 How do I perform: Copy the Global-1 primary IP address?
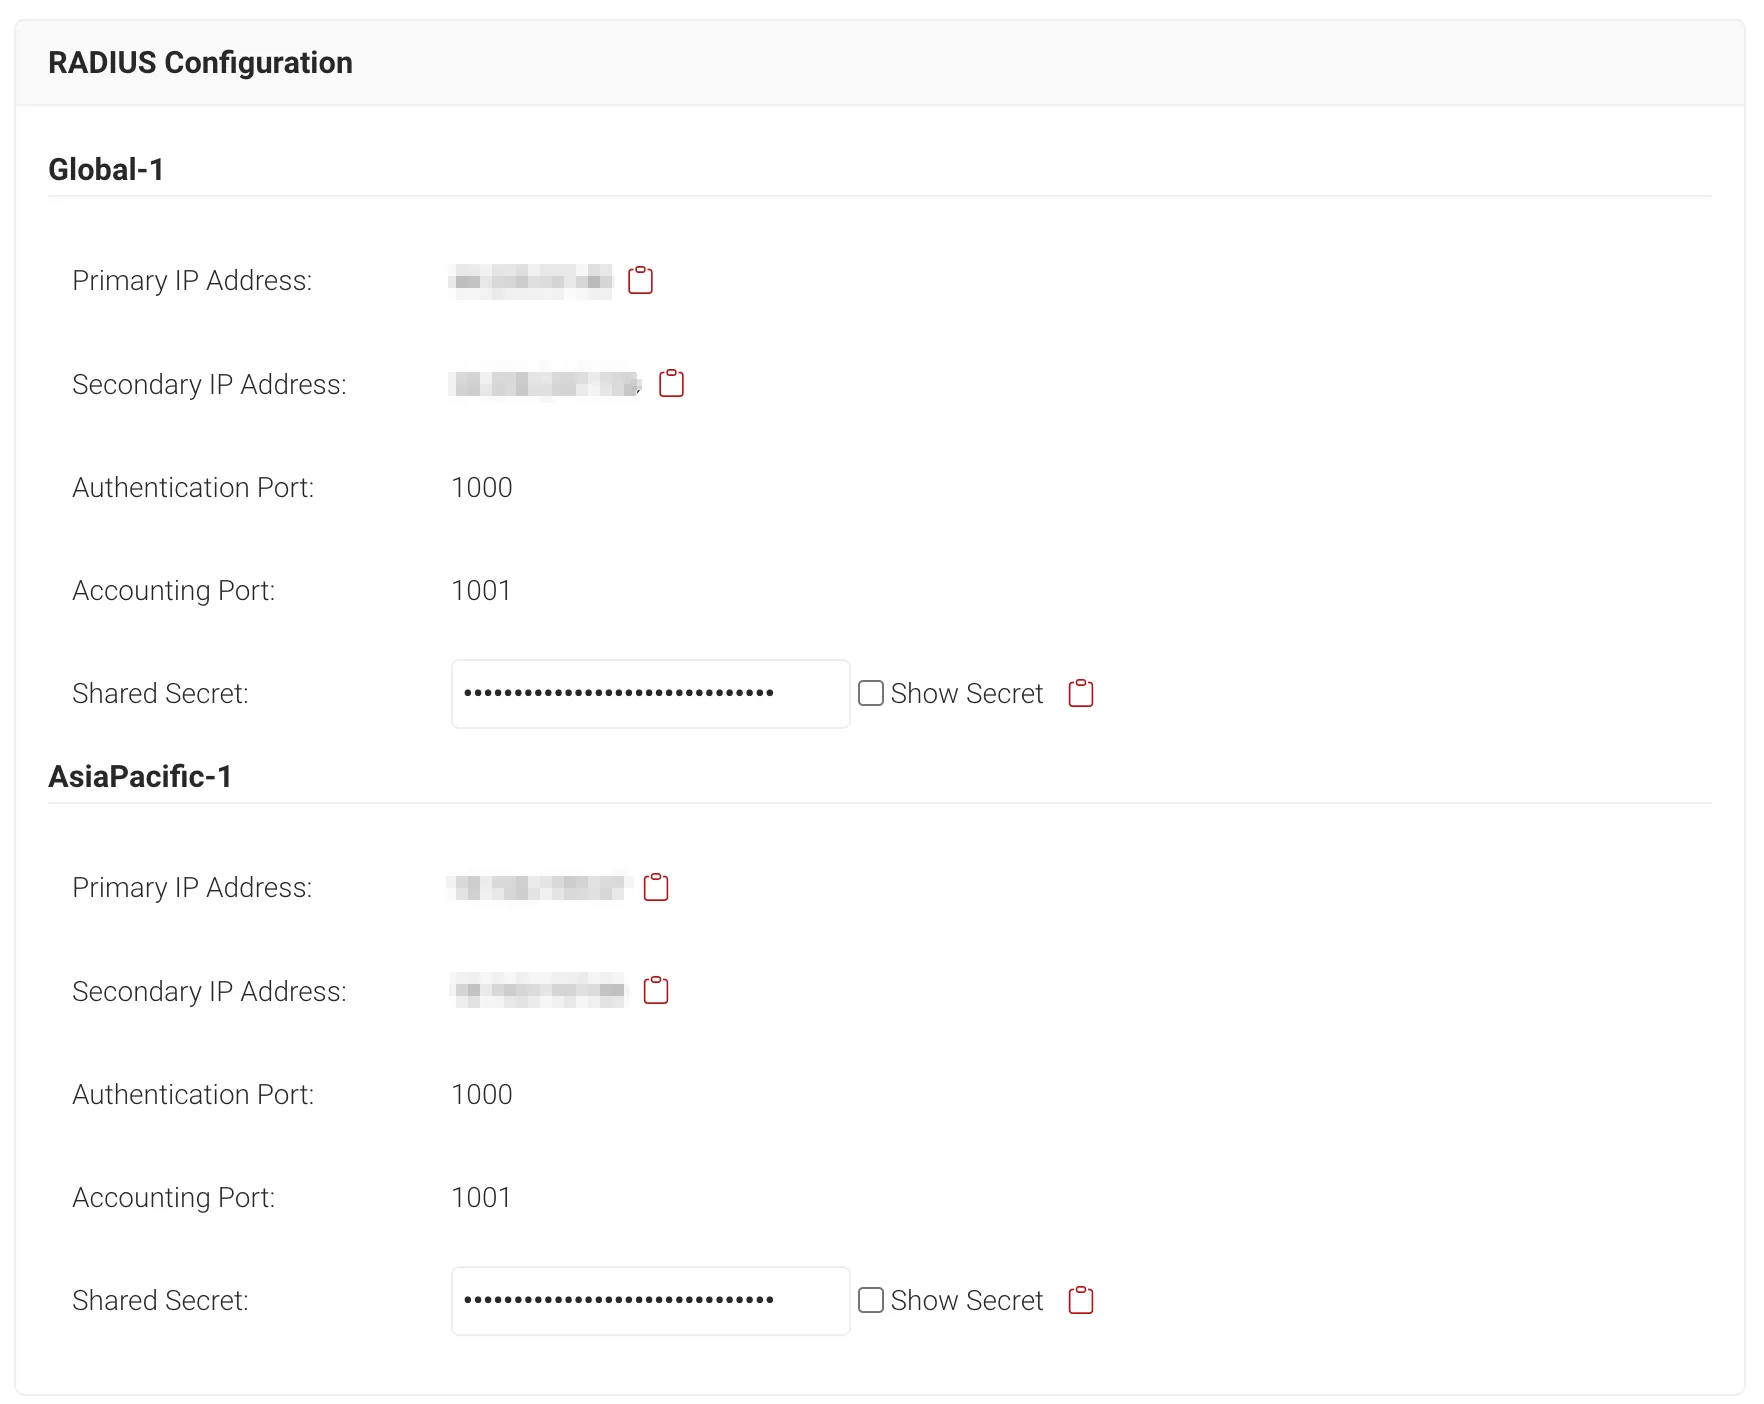[640, 280]
